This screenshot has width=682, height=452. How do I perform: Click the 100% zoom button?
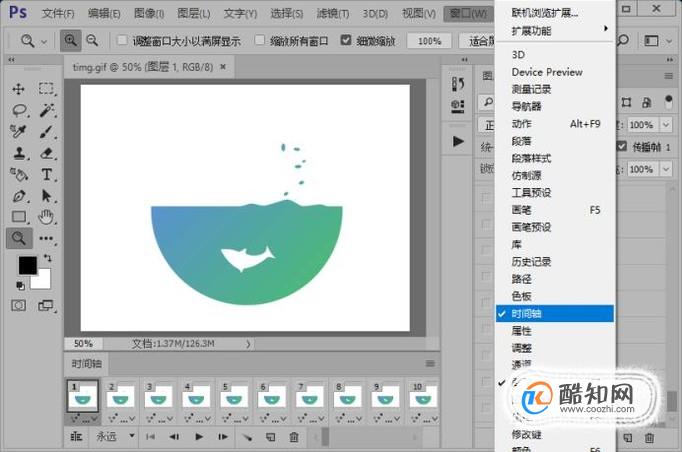click(x=429, y=41)
